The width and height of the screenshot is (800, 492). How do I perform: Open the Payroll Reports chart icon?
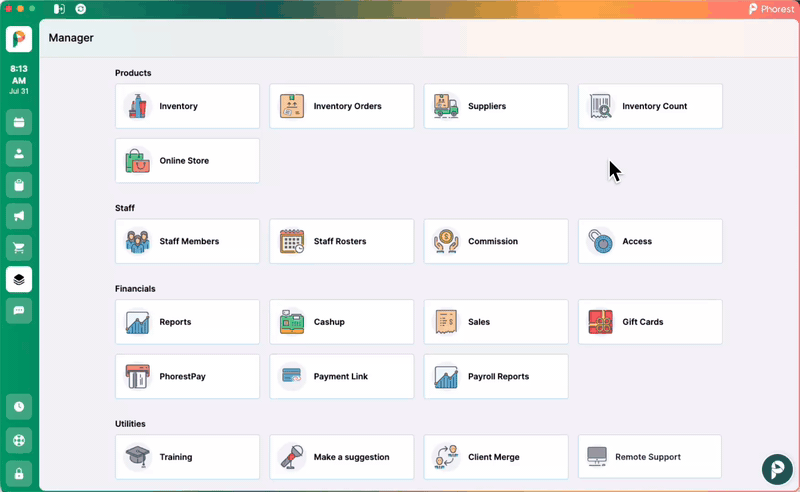(446, 377)
